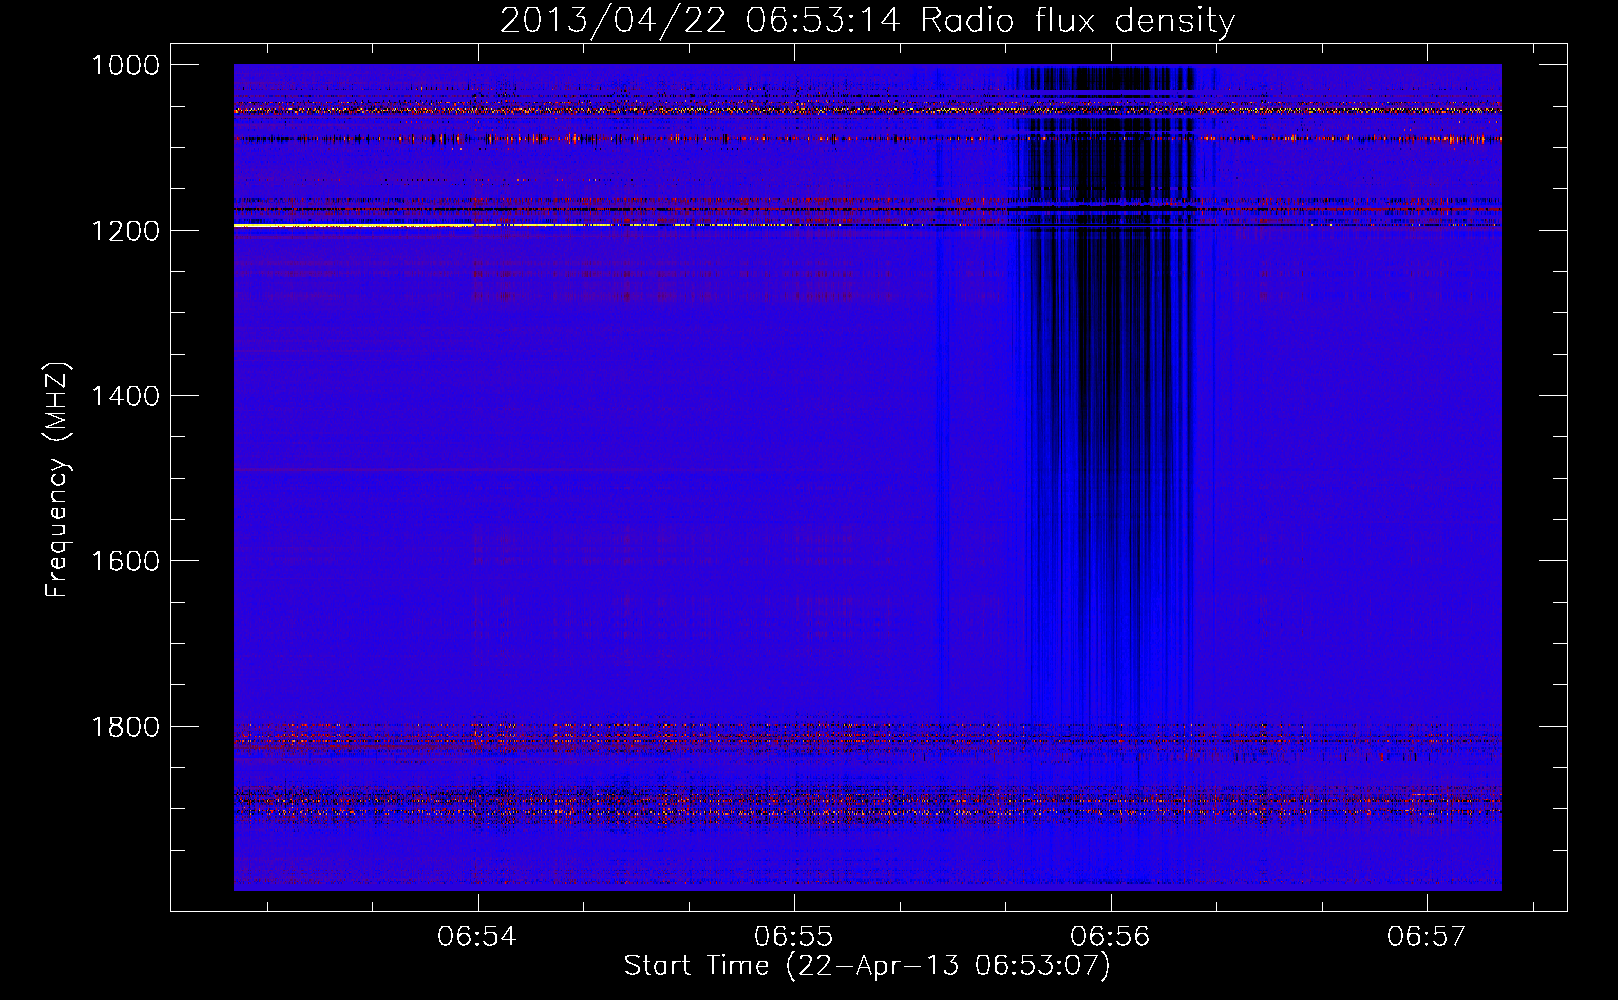
Task: Select the 1600 frequency axis label
Action: (x=125, y=561)
